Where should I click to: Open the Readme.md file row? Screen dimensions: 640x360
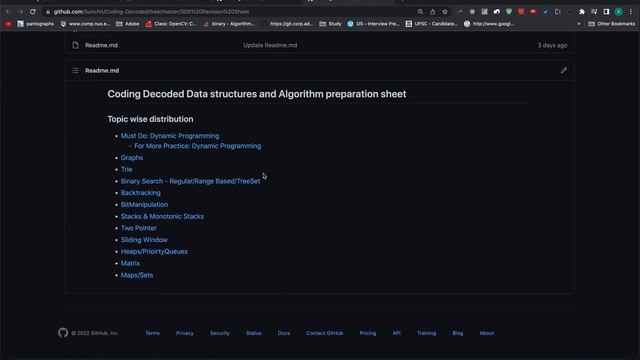click(x=101, y=45)
